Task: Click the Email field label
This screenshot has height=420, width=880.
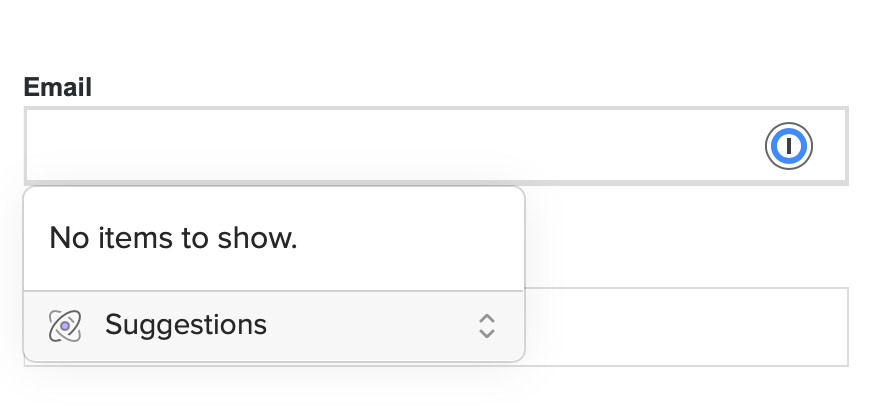Action: pos(58,87)
